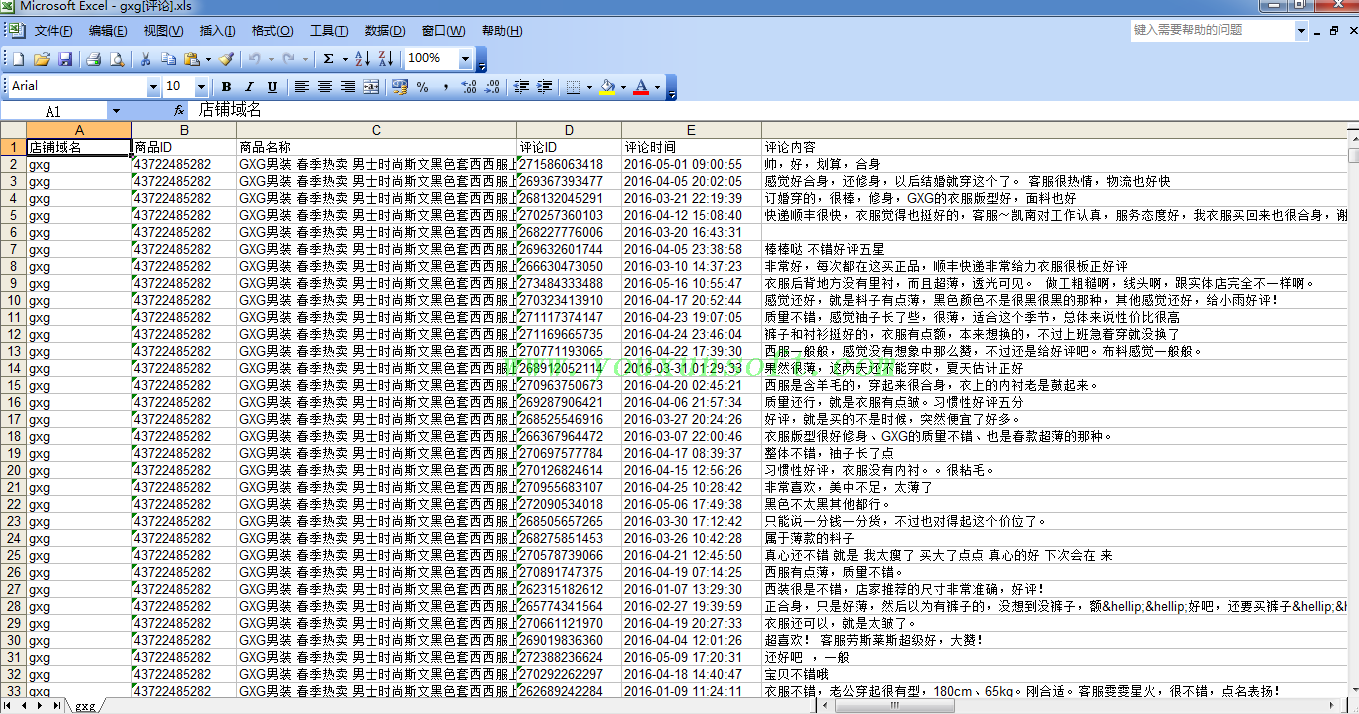Viewport: 1359px width, 714px height.
Task: Cut the selection with the scissors icon
Action: click(145, 59)
